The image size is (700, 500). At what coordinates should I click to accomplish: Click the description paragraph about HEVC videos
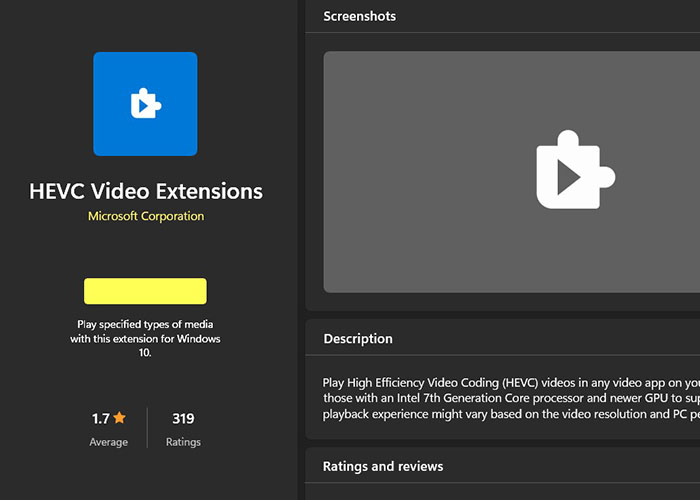[511, 398]
